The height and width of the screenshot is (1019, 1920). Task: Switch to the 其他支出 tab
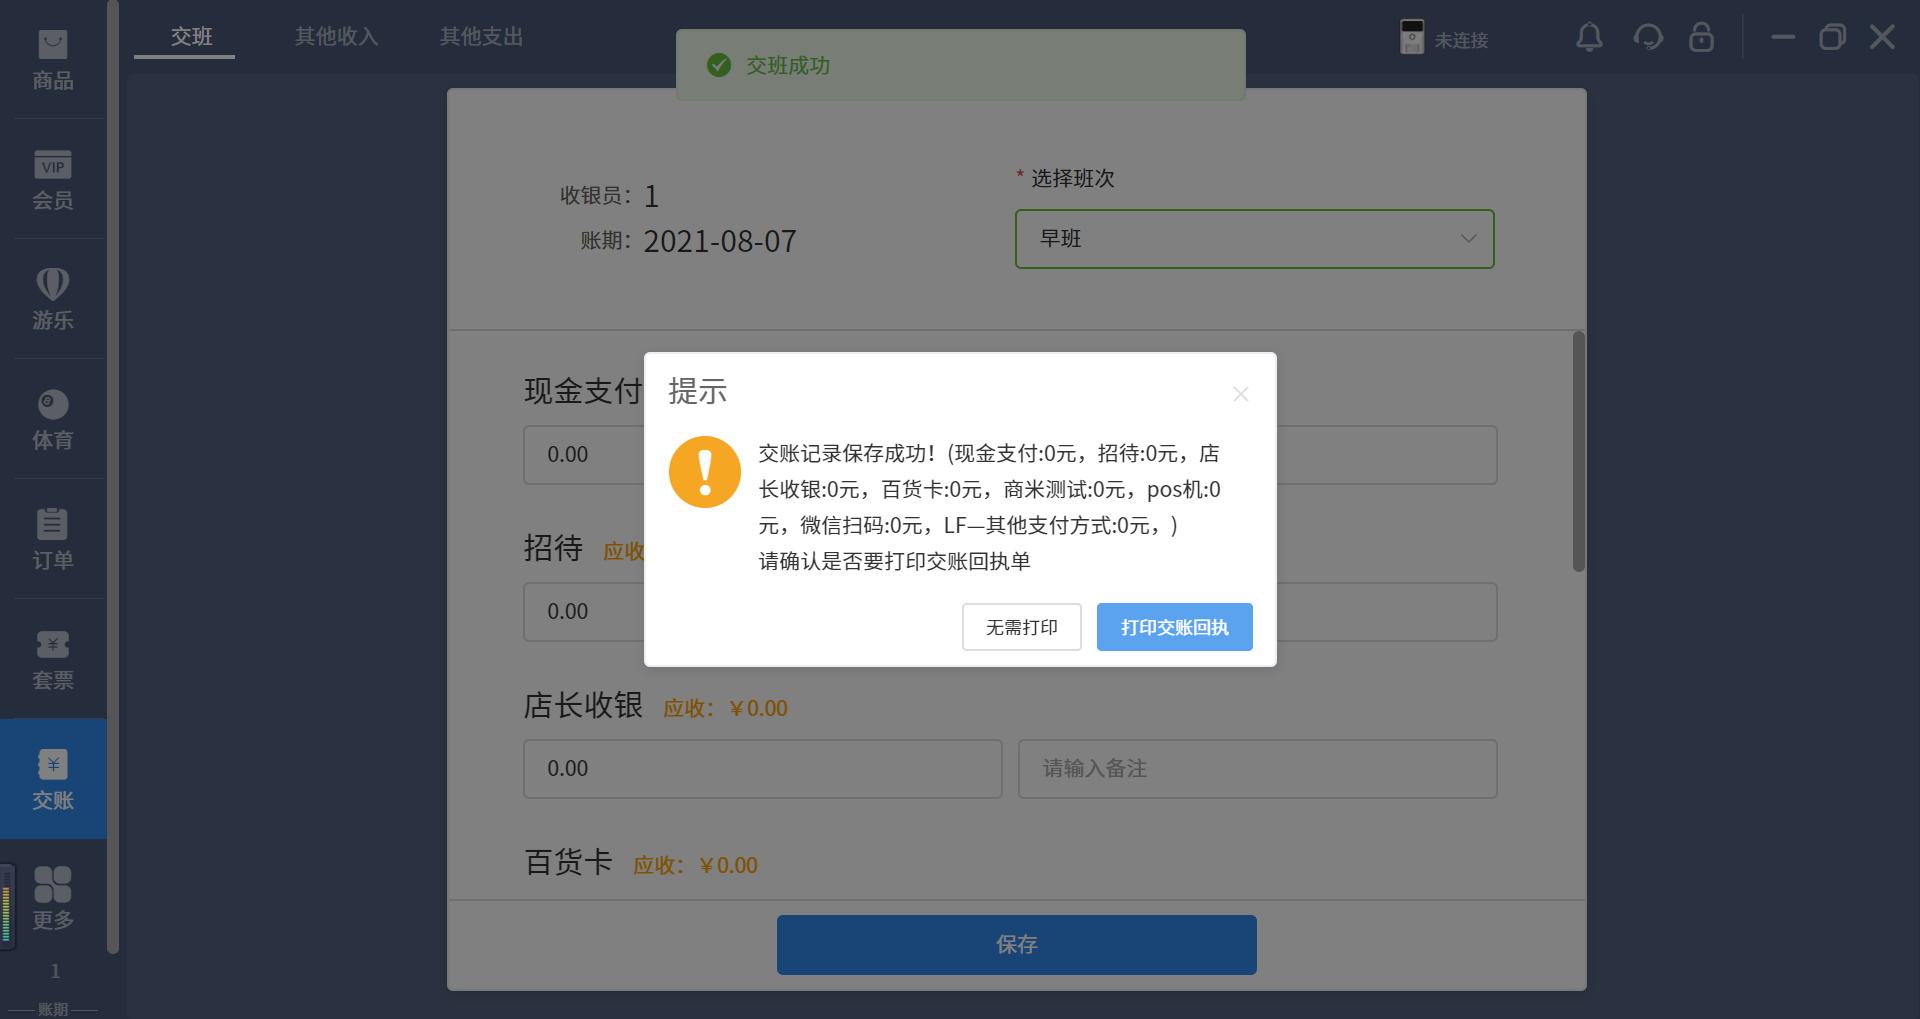click(482, 37)
